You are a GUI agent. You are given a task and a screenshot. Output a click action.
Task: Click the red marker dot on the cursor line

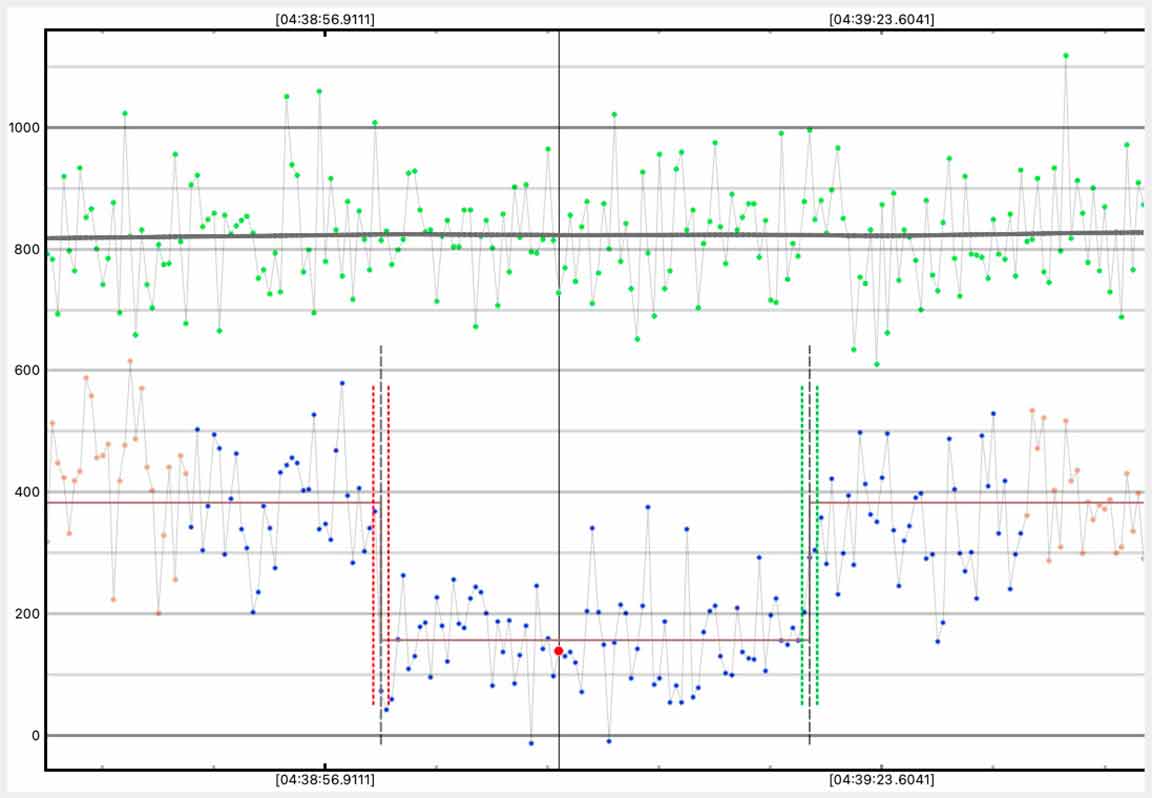click(558, 651)
